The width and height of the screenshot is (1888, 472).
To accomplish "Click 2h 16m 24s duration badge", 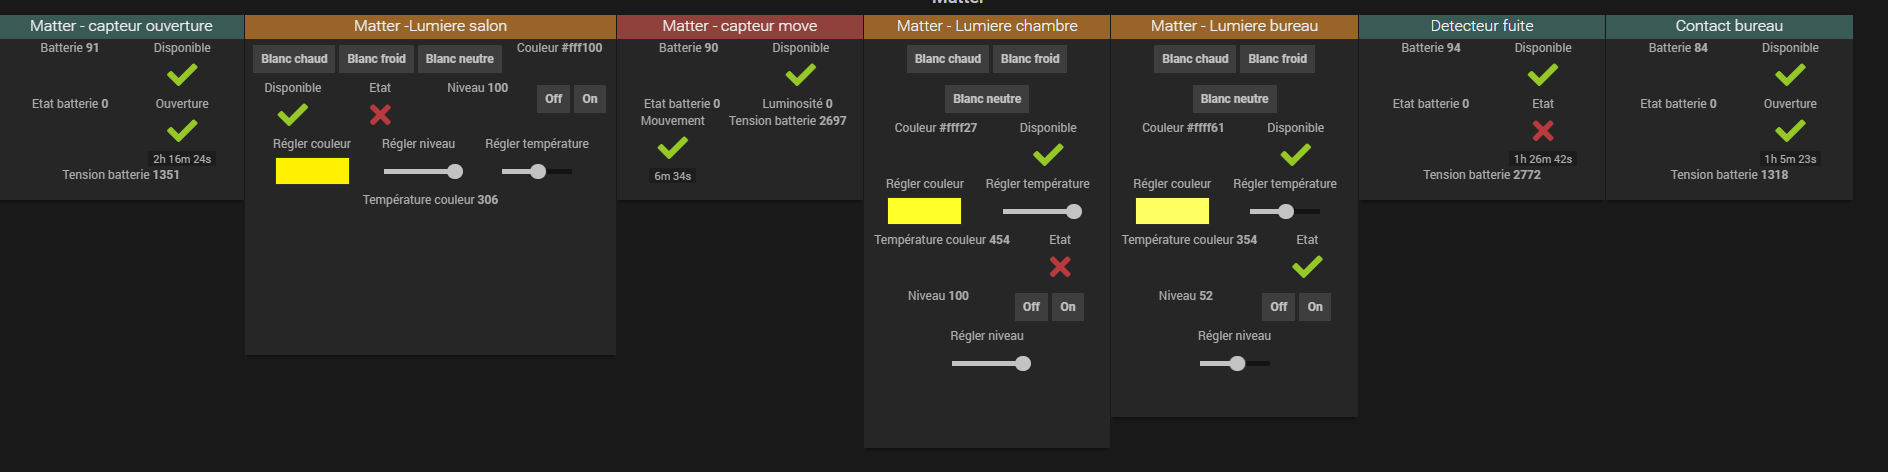I will pyautogui.click(x=182, y=159).
